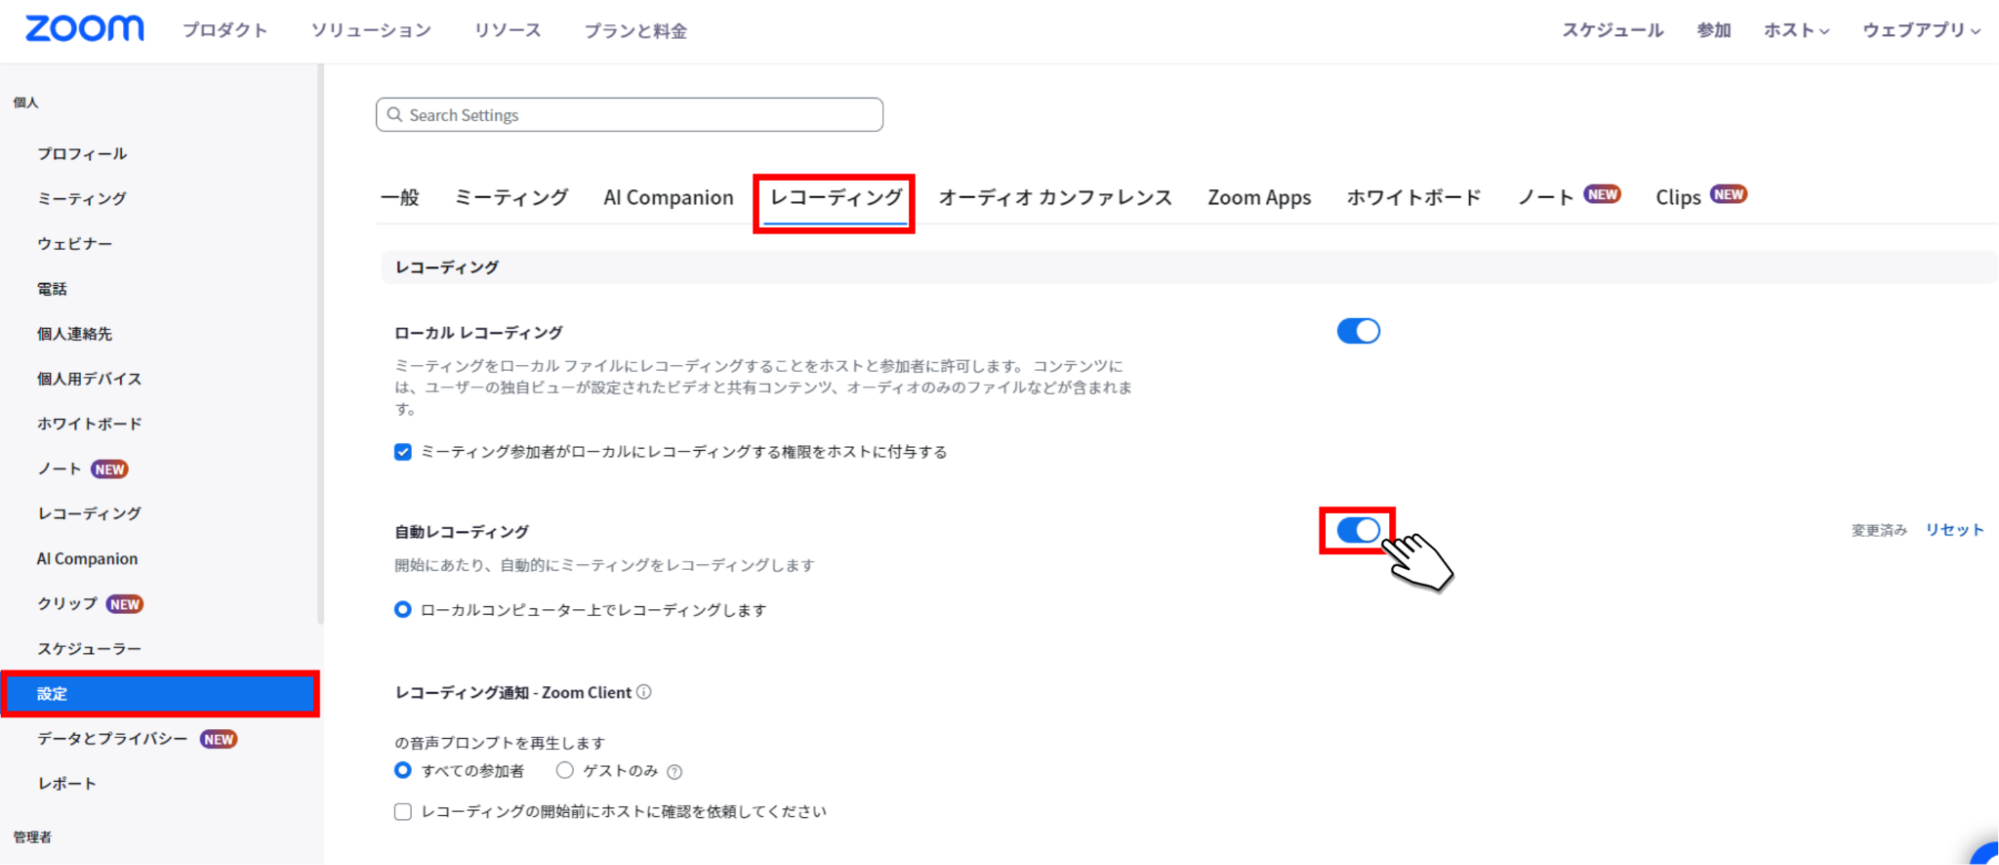This screenshot has width=1999, height=865.
Task: Click 参加 in the top bar
Action: 1714,30
